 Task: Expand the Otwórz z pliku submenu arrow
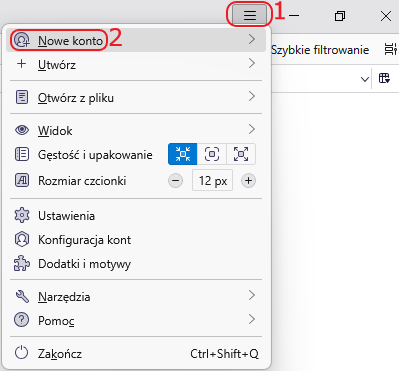(x=252, y=97)
